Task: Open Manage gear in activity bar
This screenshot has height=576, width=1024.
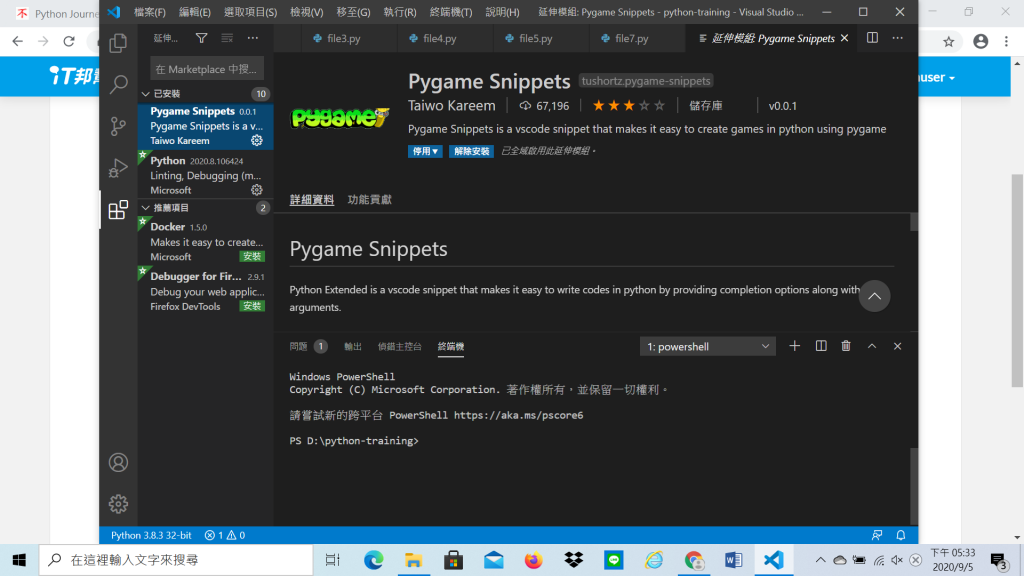Action: pos(118,504)
